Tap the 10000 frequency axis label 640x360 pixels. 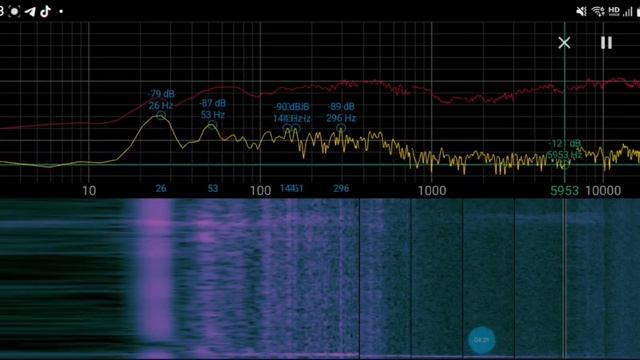click(603, 191)
